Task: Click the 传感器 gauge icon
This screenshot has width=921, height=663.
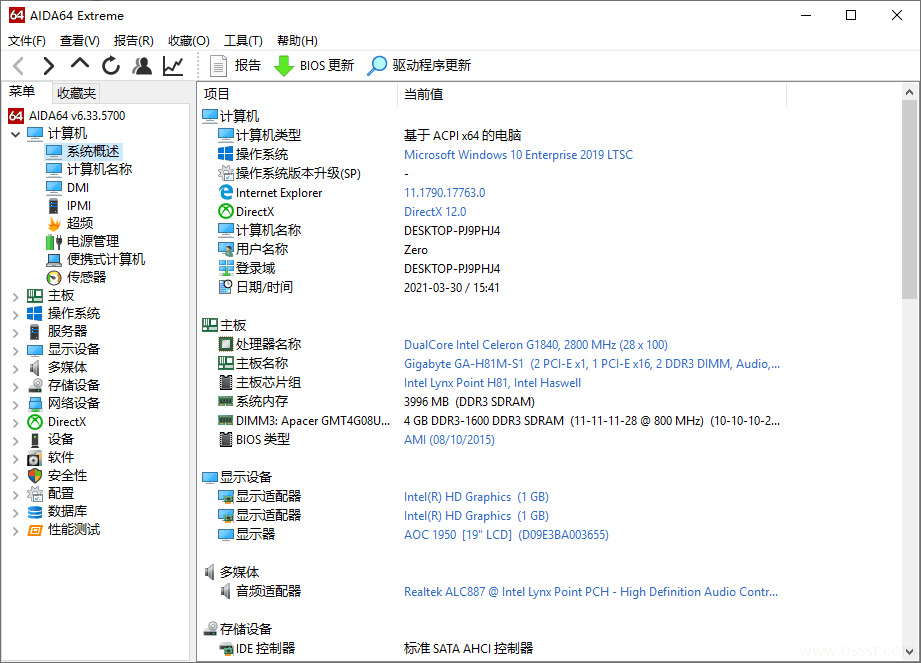Action: pos(54,278)
